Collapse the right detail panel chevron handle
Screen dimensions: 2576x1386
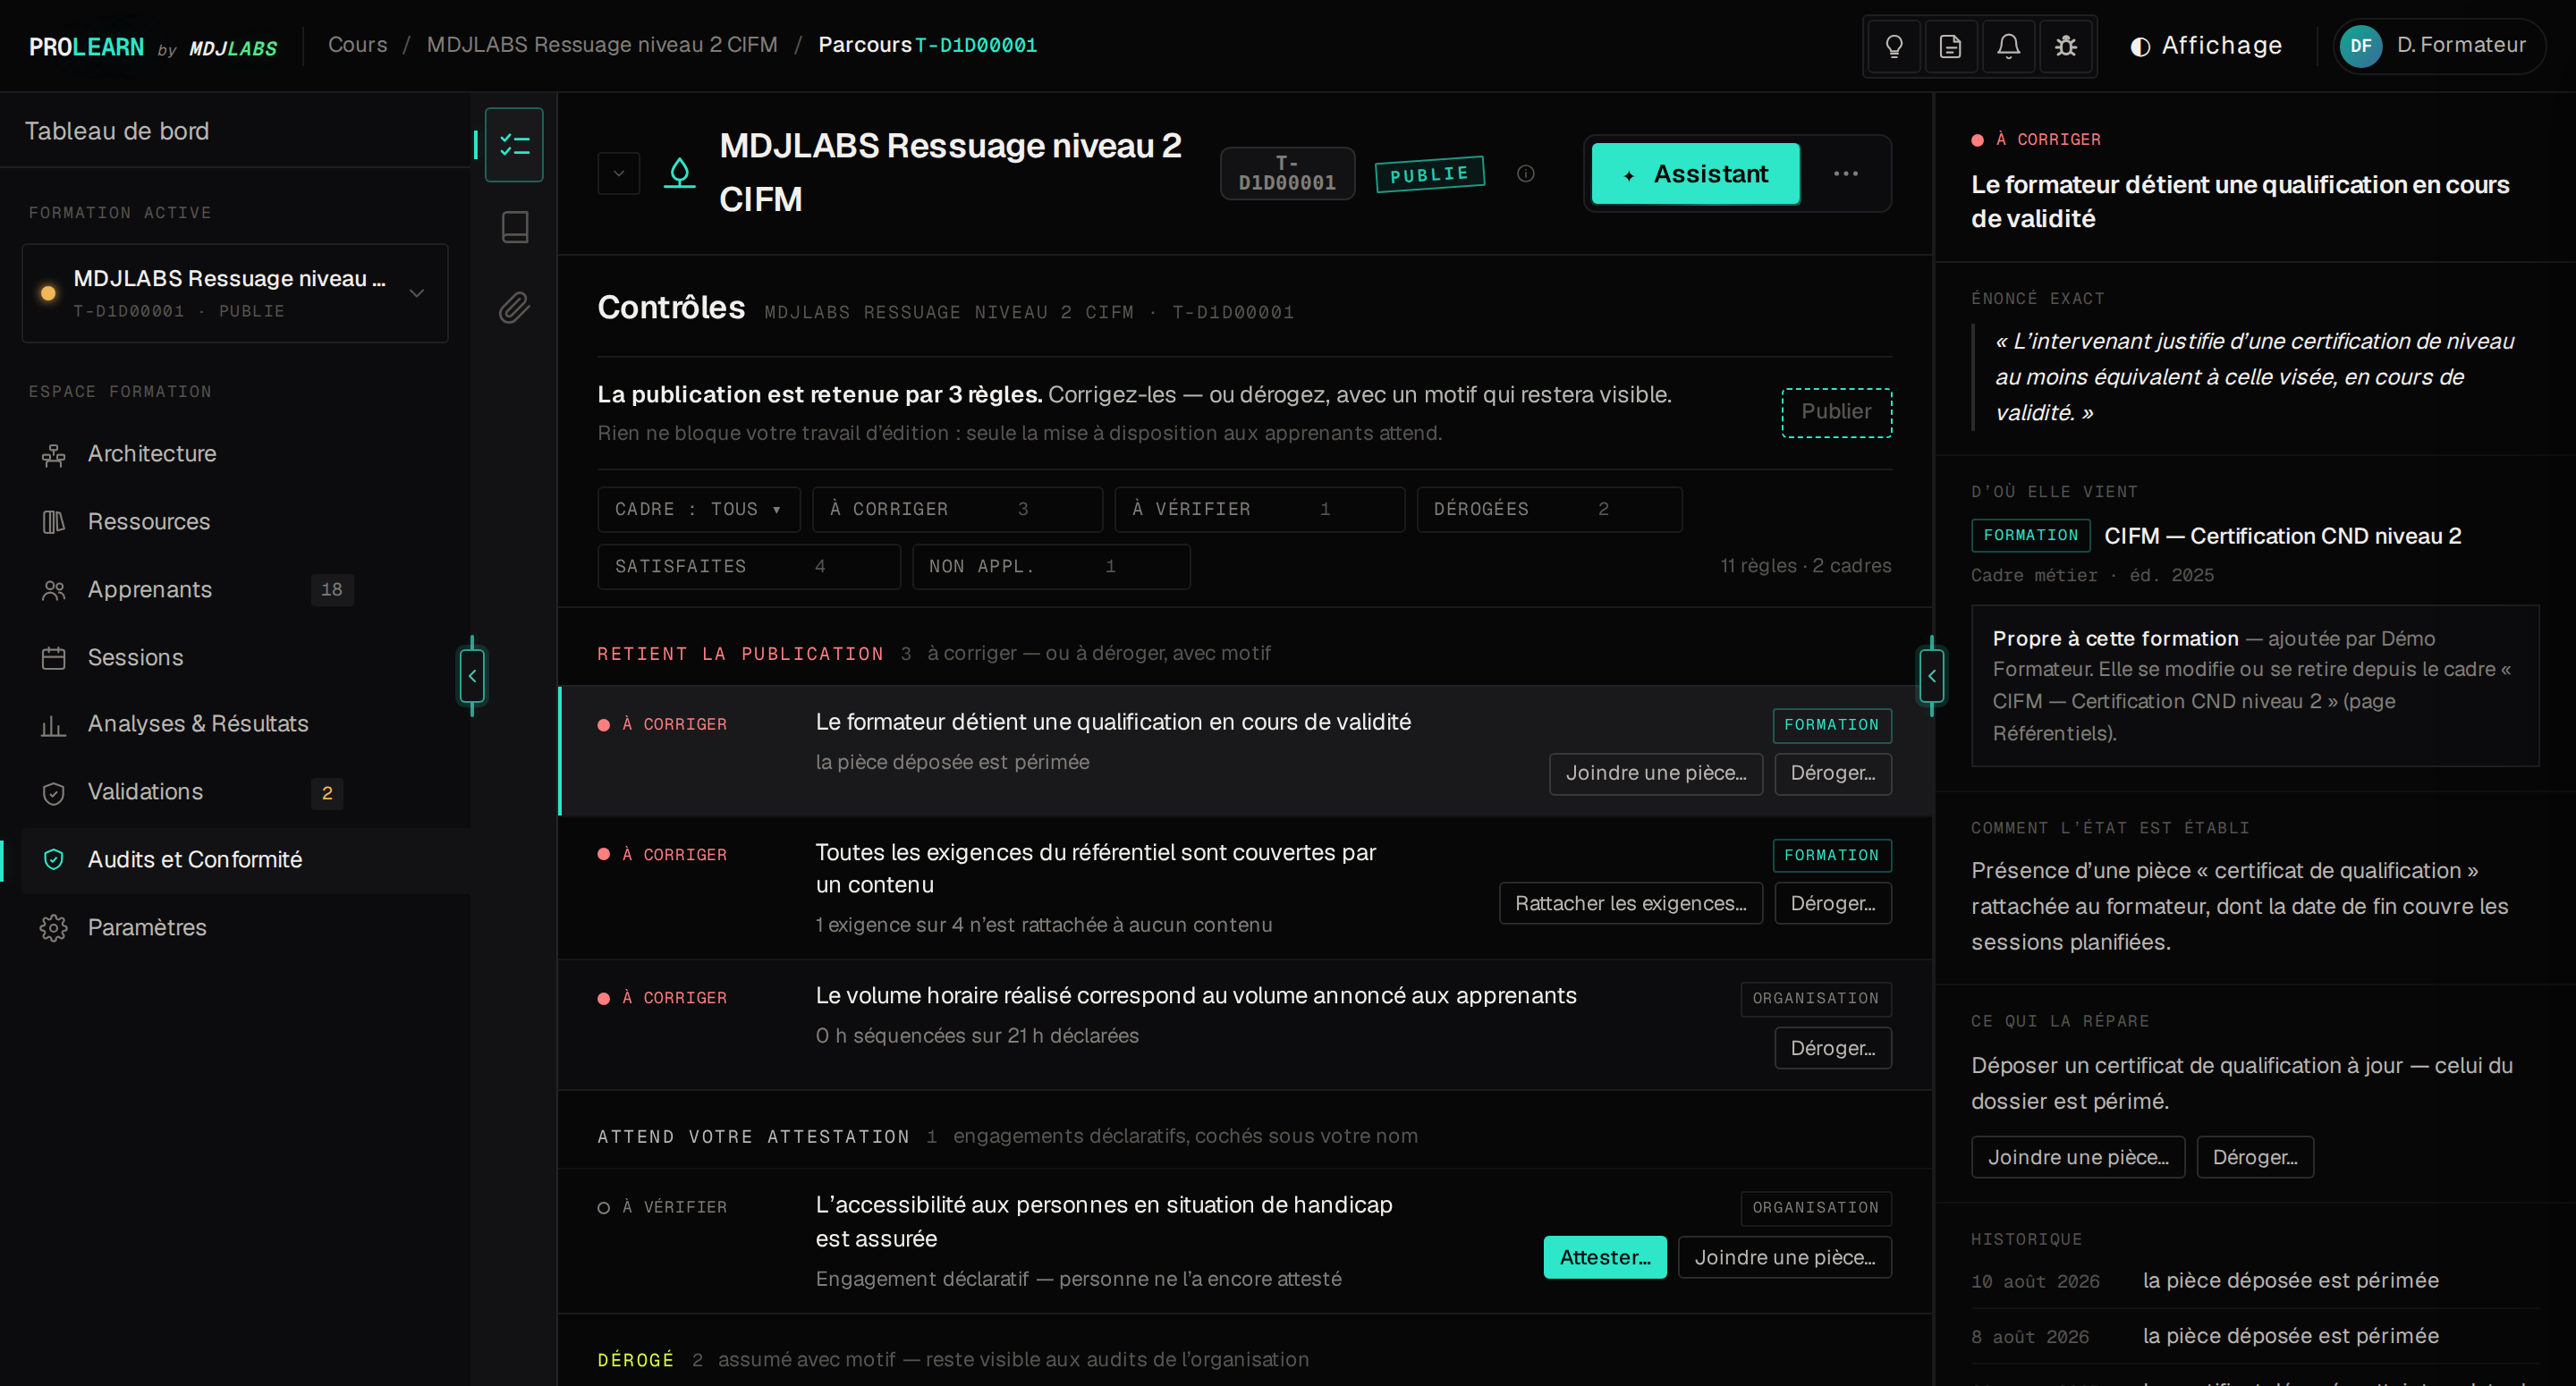coord(1932,676)
